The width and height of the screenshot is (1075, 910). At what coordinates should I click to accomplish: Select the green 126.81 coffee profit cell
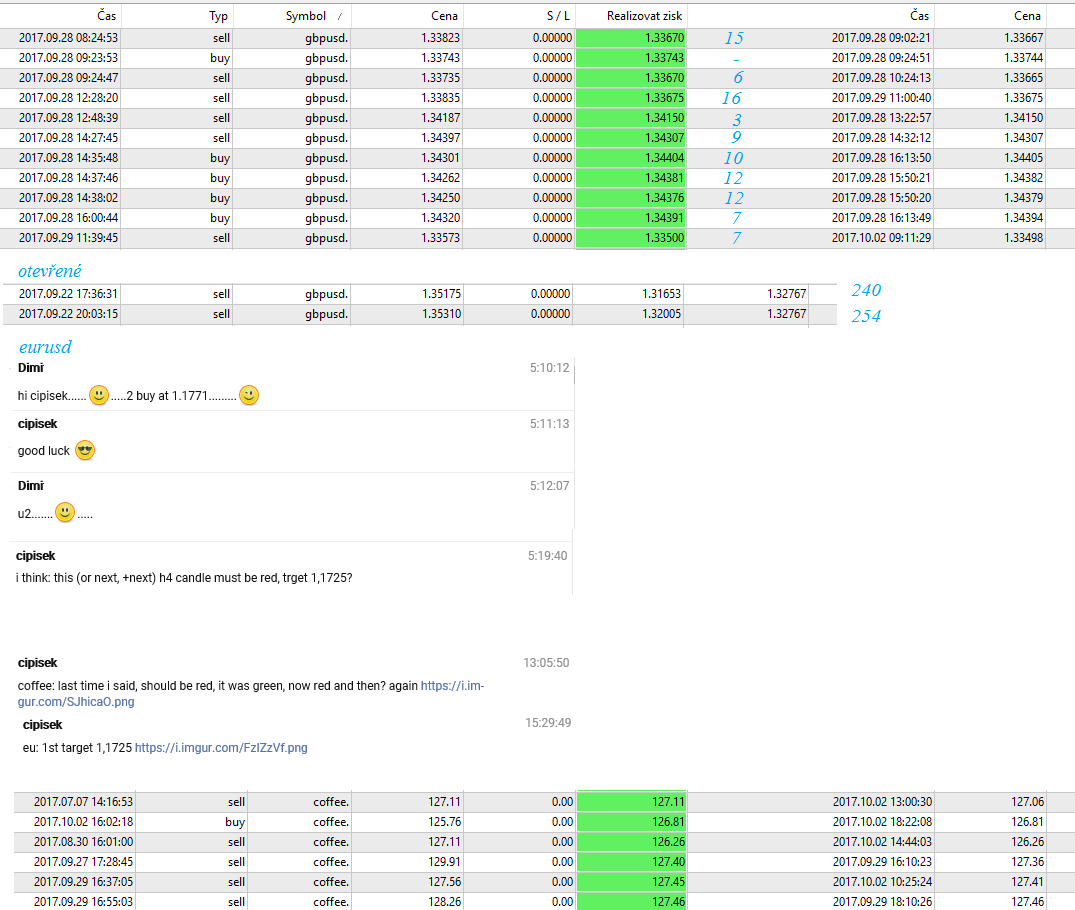tap(631, 822)
